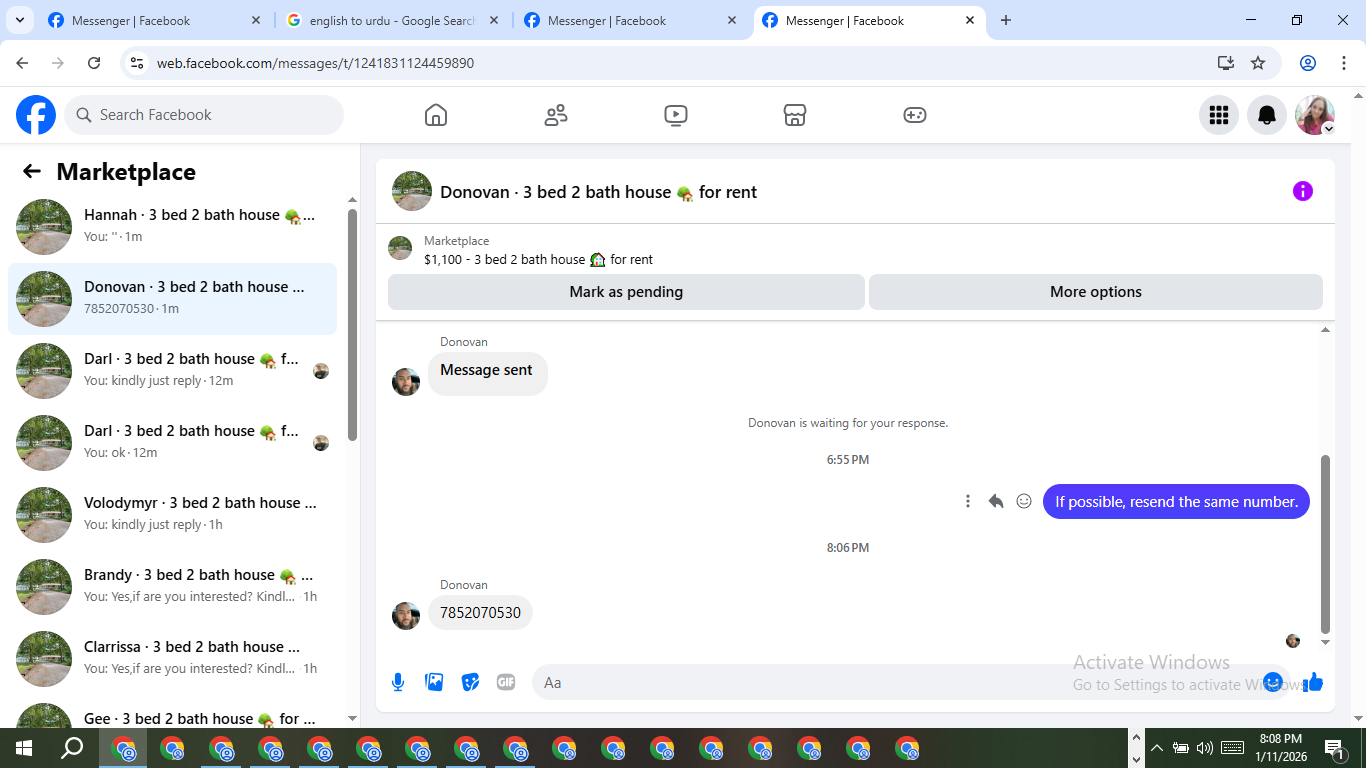Open the Gaming controller icon in the top bar

pyautogui.click(x=915, y=115)
